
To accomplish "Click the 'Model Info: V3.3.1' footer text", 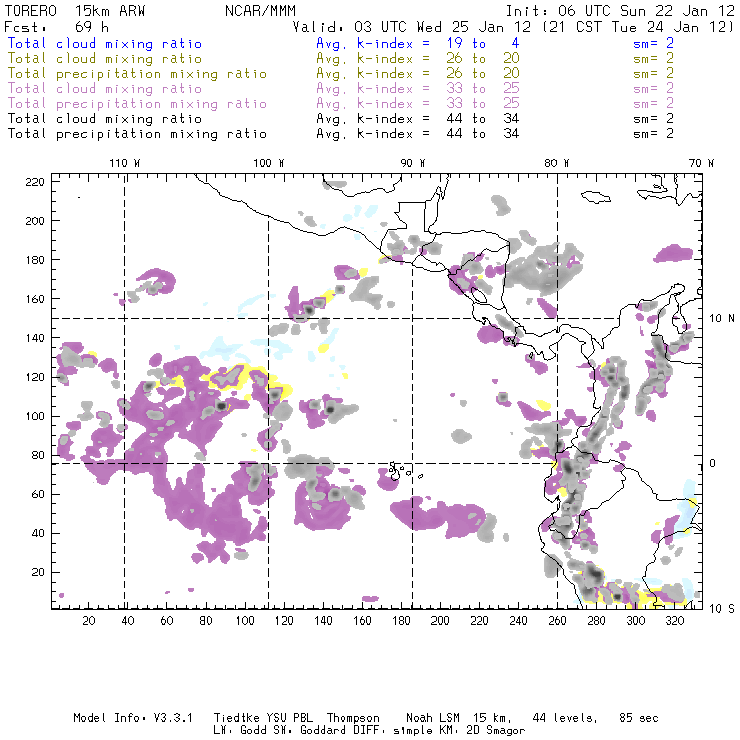I will tap(133, 718).
